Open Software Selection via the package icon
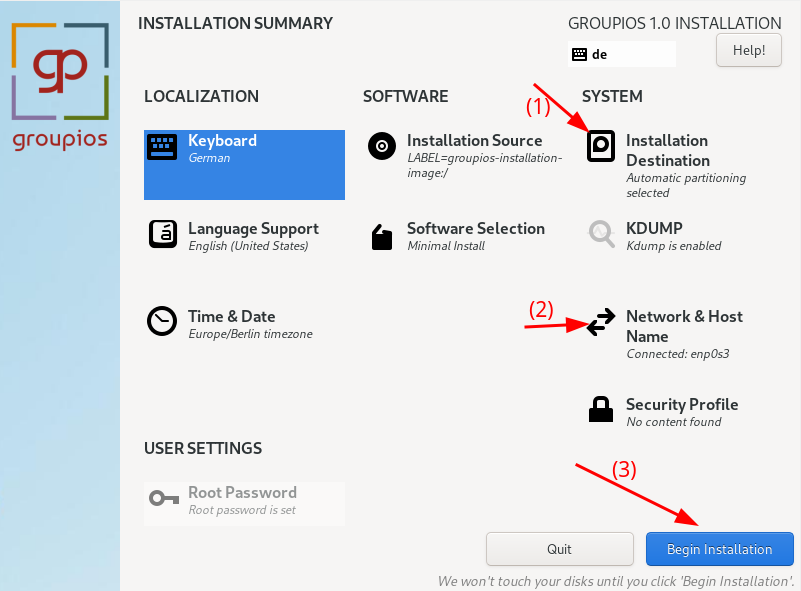 click(x=381, y=237)
